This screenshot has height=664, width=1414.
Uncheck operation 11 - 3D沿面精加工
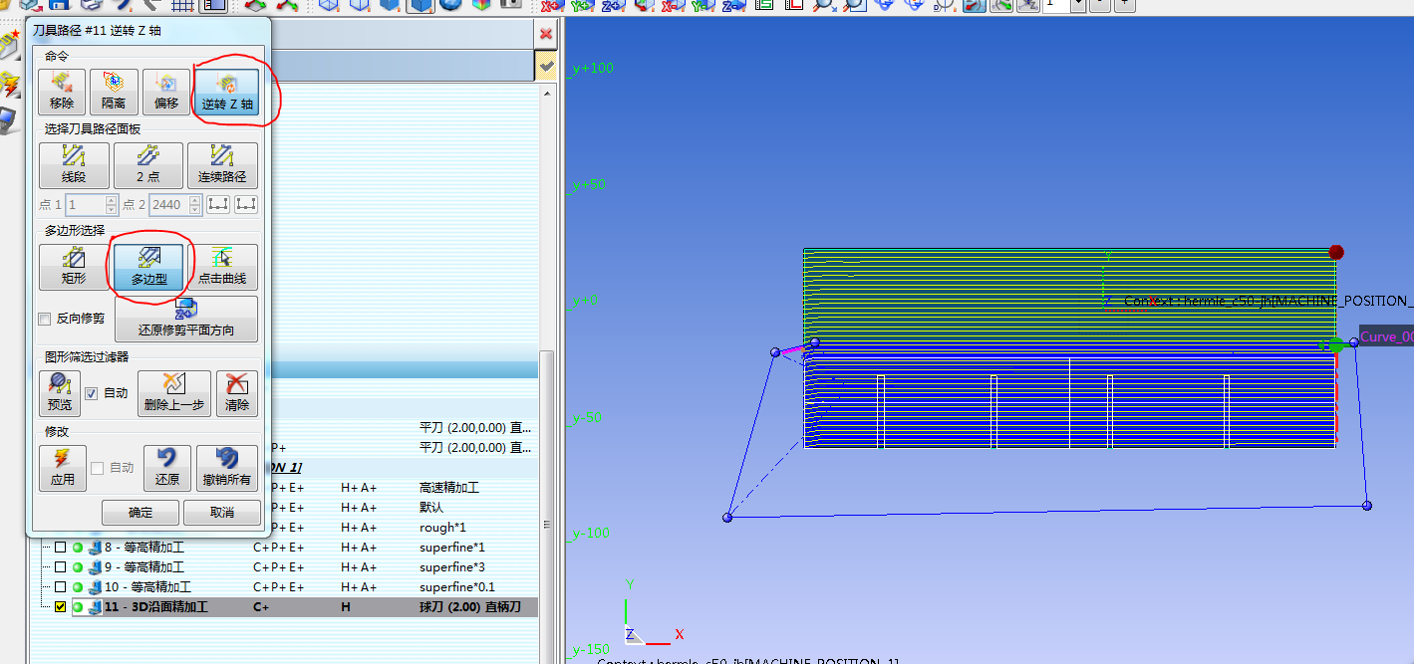[60, 607]
